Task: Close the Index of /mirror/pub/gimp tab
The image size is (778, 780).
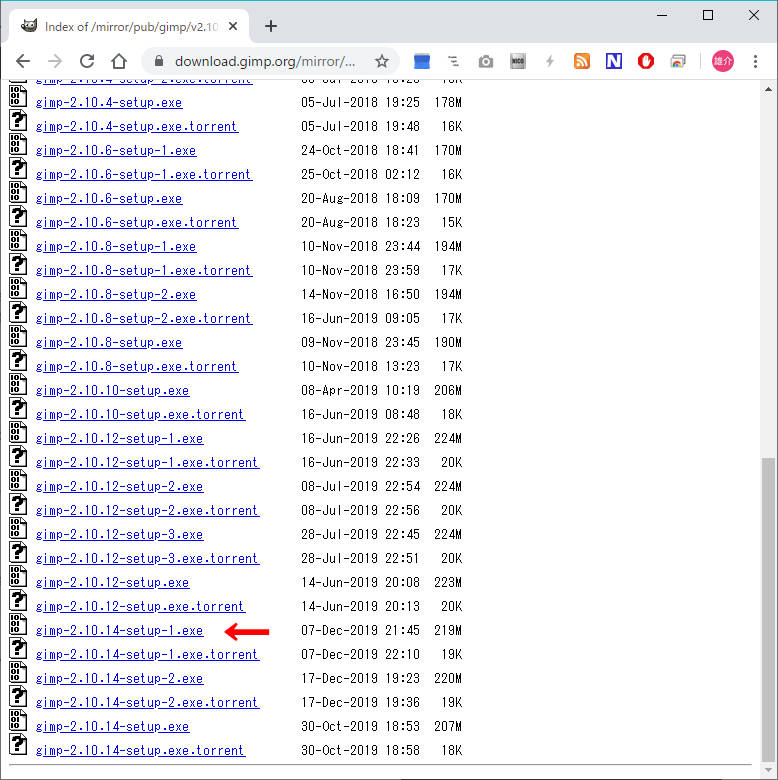Action: [x=233, y=26]
